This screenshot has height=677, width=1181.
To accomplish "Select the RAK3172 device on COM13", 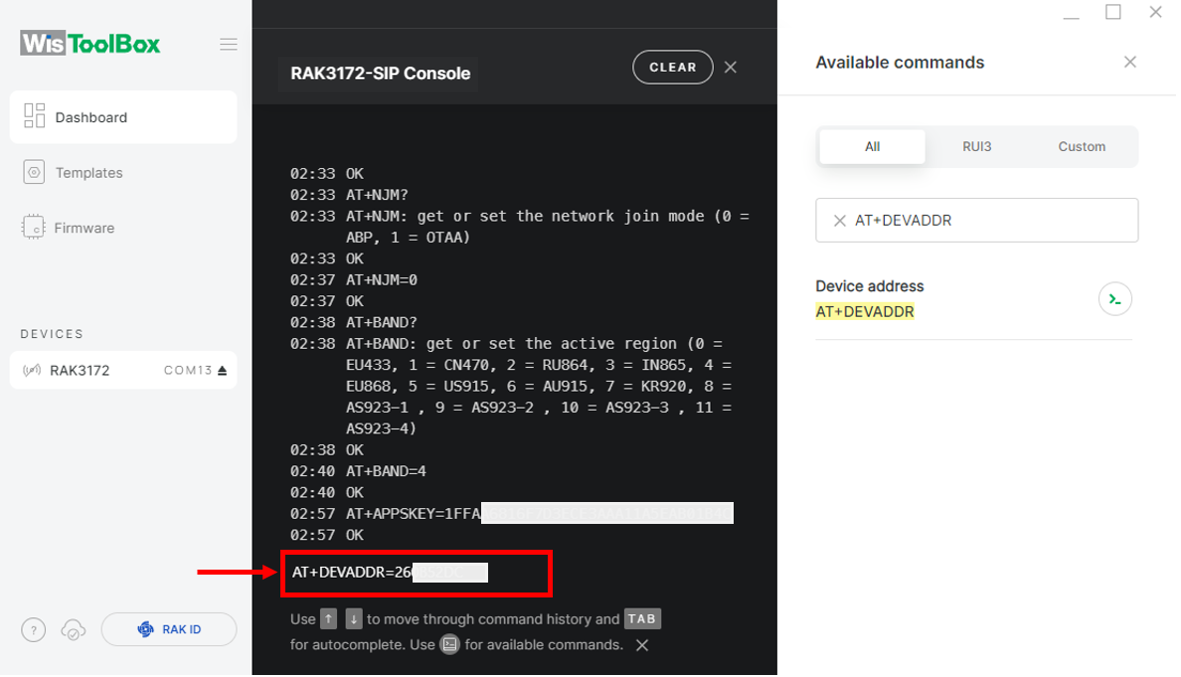I will [x=123, y=370].
